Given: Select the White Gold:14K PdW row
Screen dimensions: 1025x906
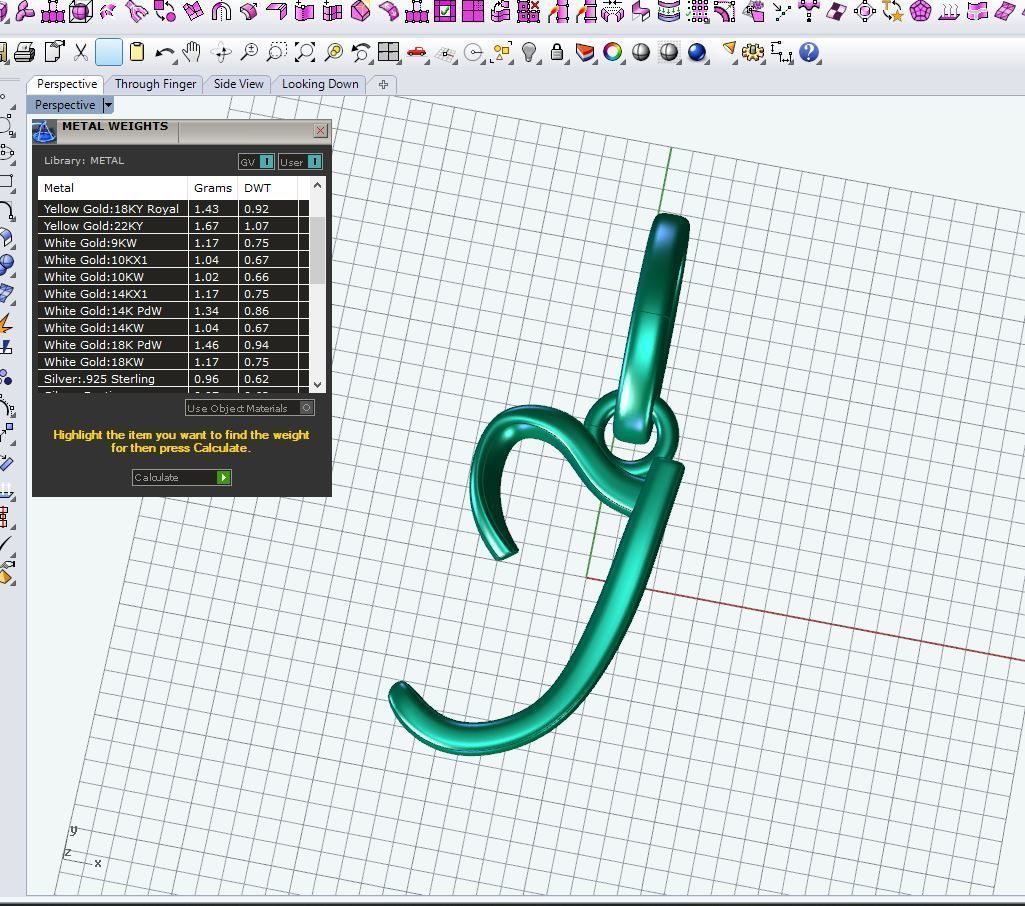Looking at the screenshot, I should (173, 310).
